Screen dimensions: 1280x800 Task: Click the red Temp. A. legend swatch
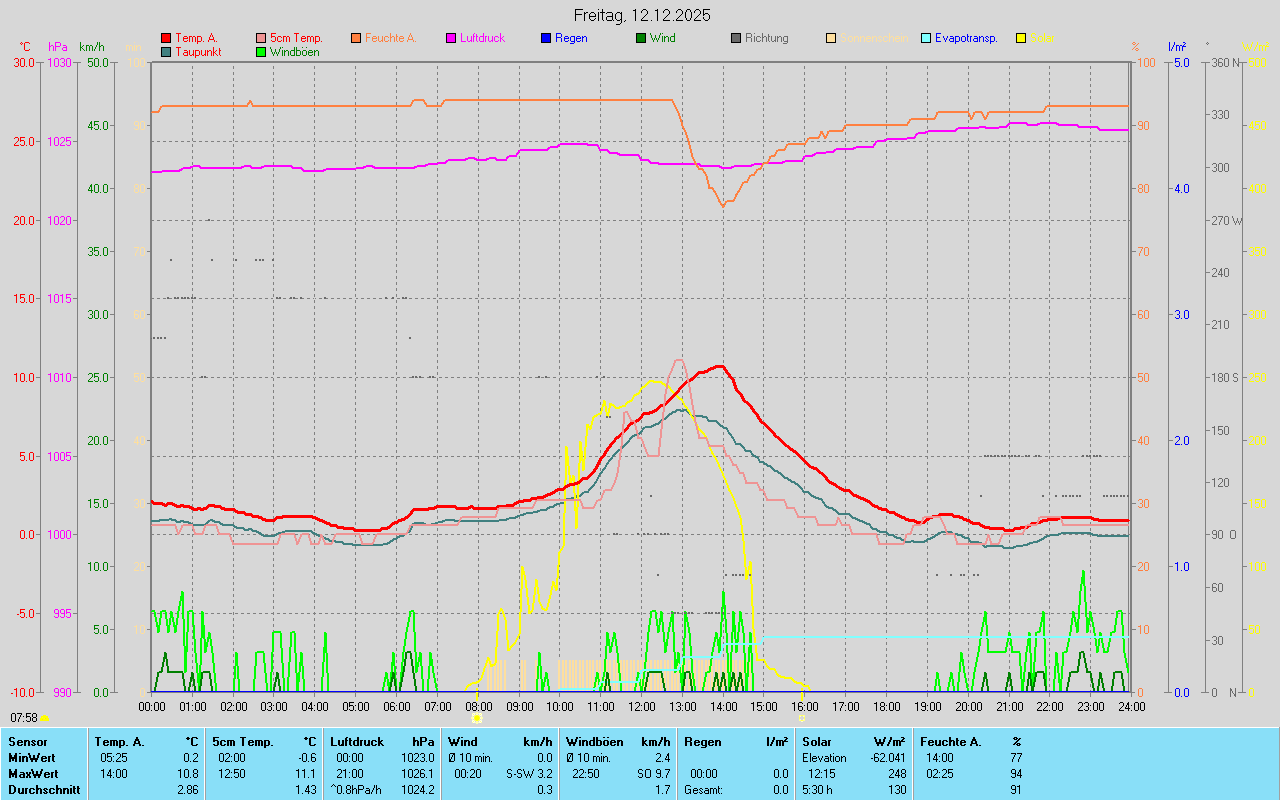click(166, 38)
